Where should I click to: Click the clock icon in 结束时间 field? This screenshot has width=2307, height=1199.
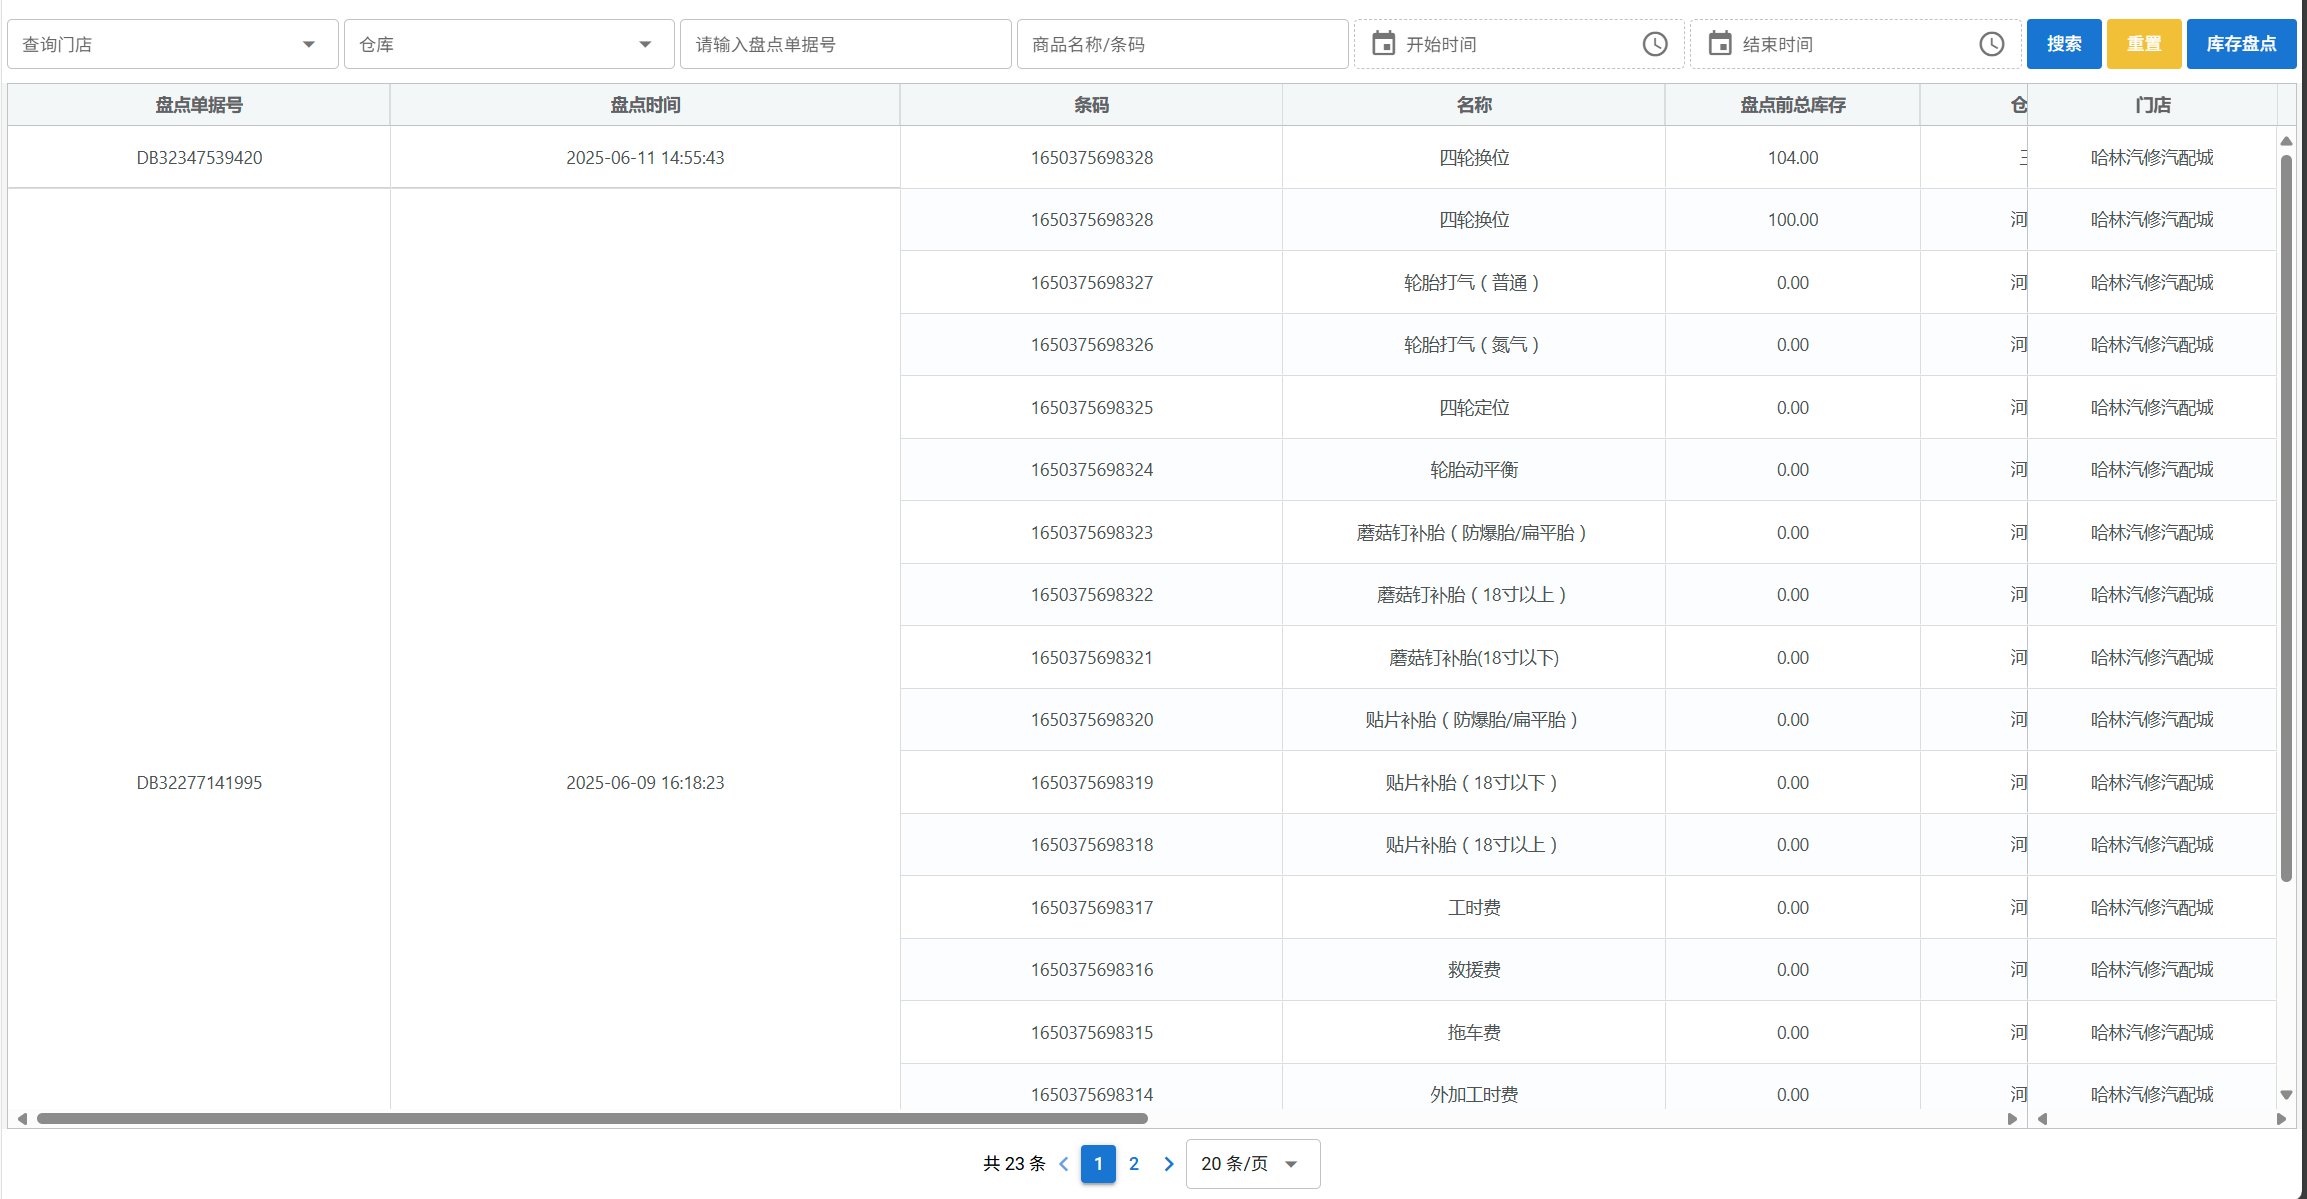coord(1991,44)
